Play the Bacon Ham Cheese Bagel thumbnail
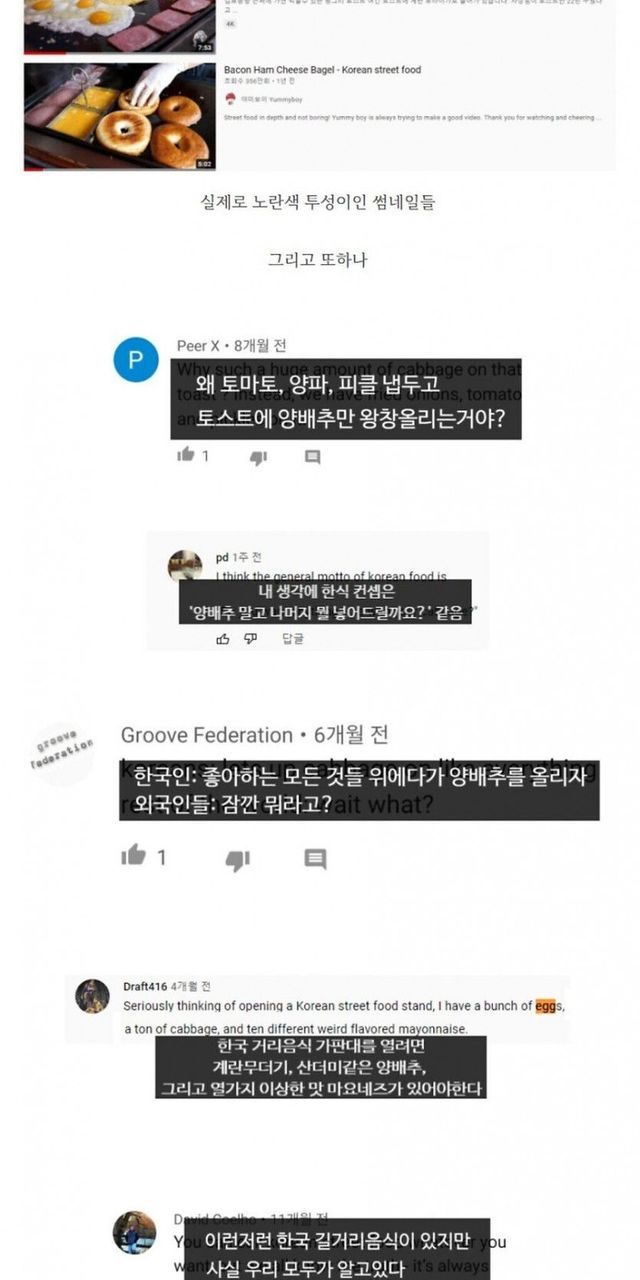 click(119, 116)
